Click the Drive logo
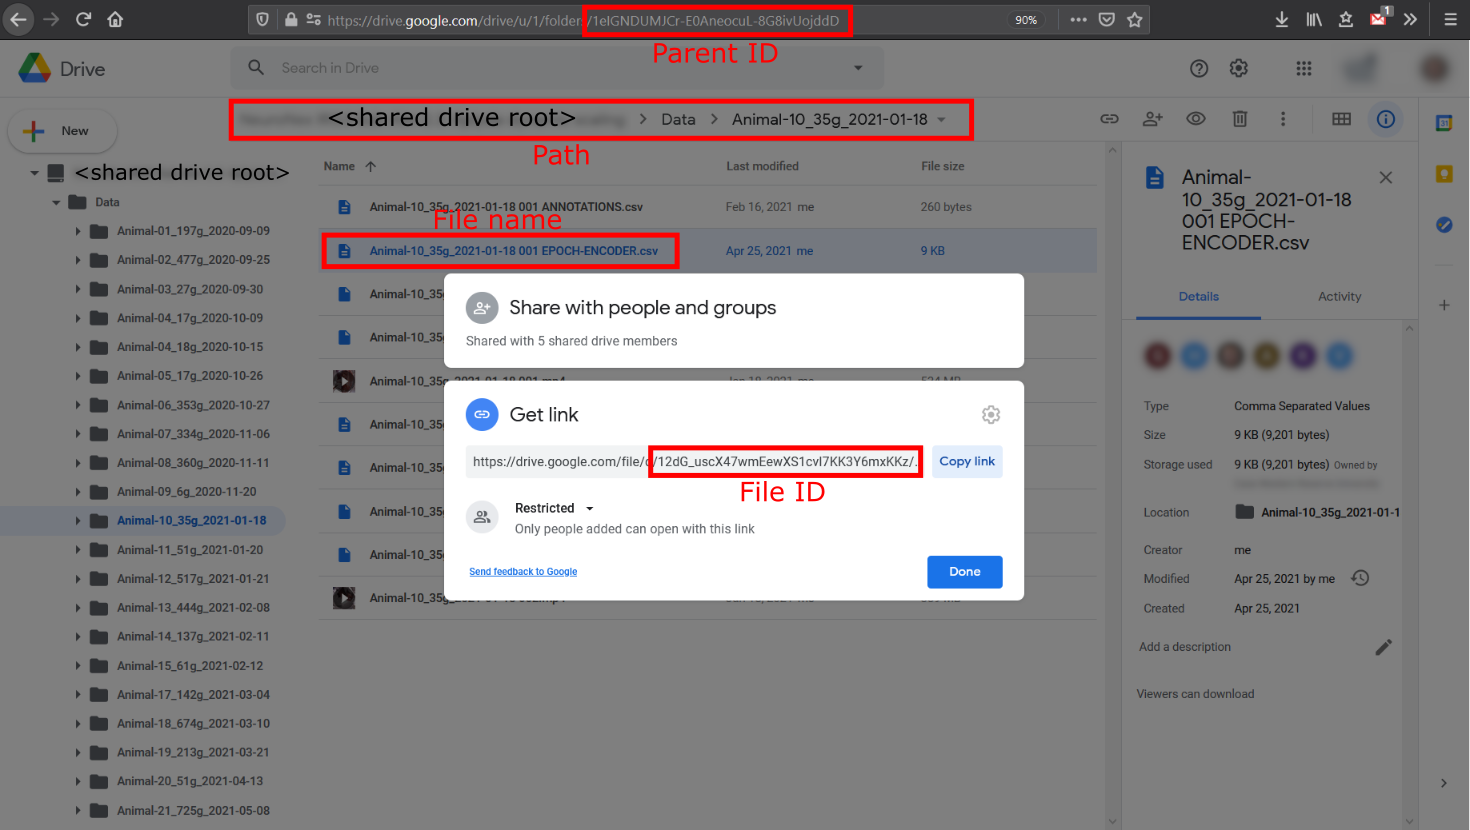Viewport: 1470px width, 830px height. 62,68
